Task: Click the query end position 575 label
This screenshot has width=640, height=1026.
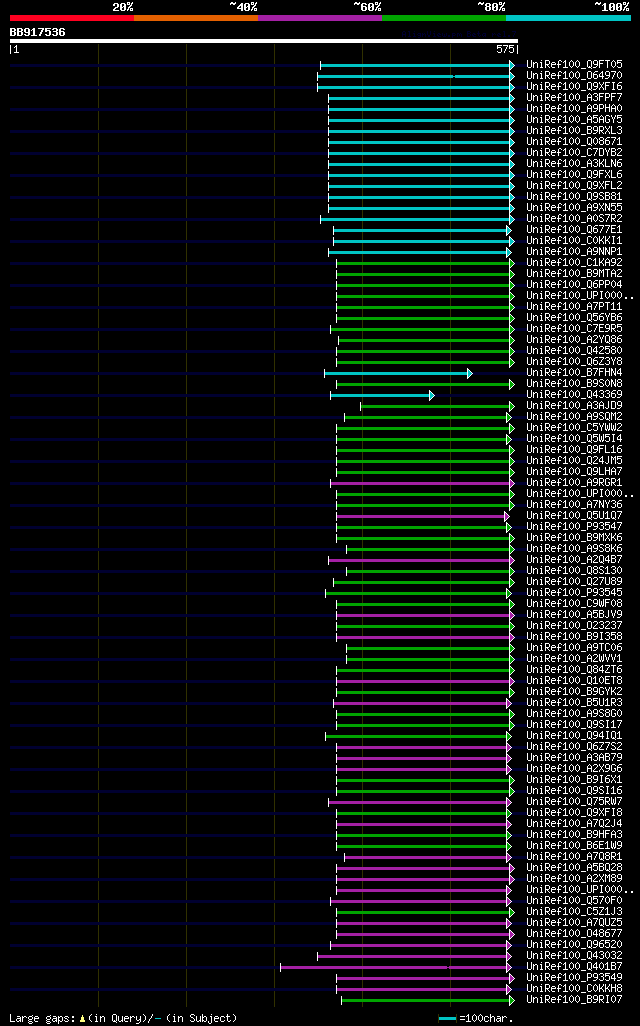Action: pos(505,50)
